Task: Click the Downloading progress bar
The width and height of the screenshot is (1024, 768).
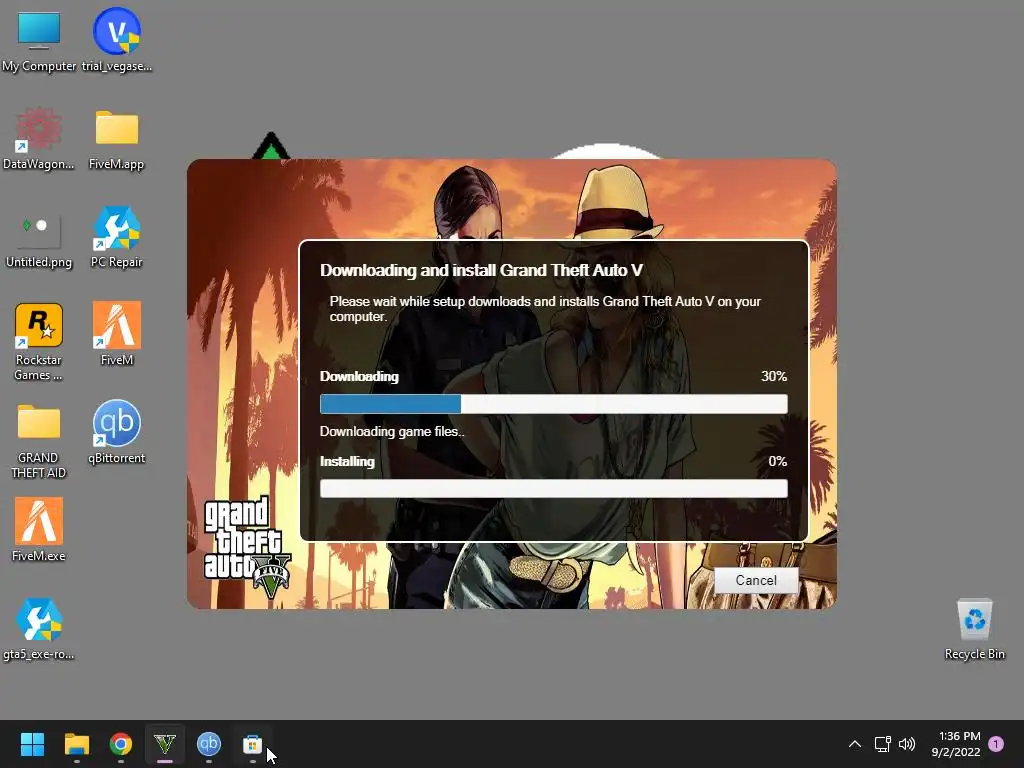Action: pyautogui.click(x=553, y=404)
